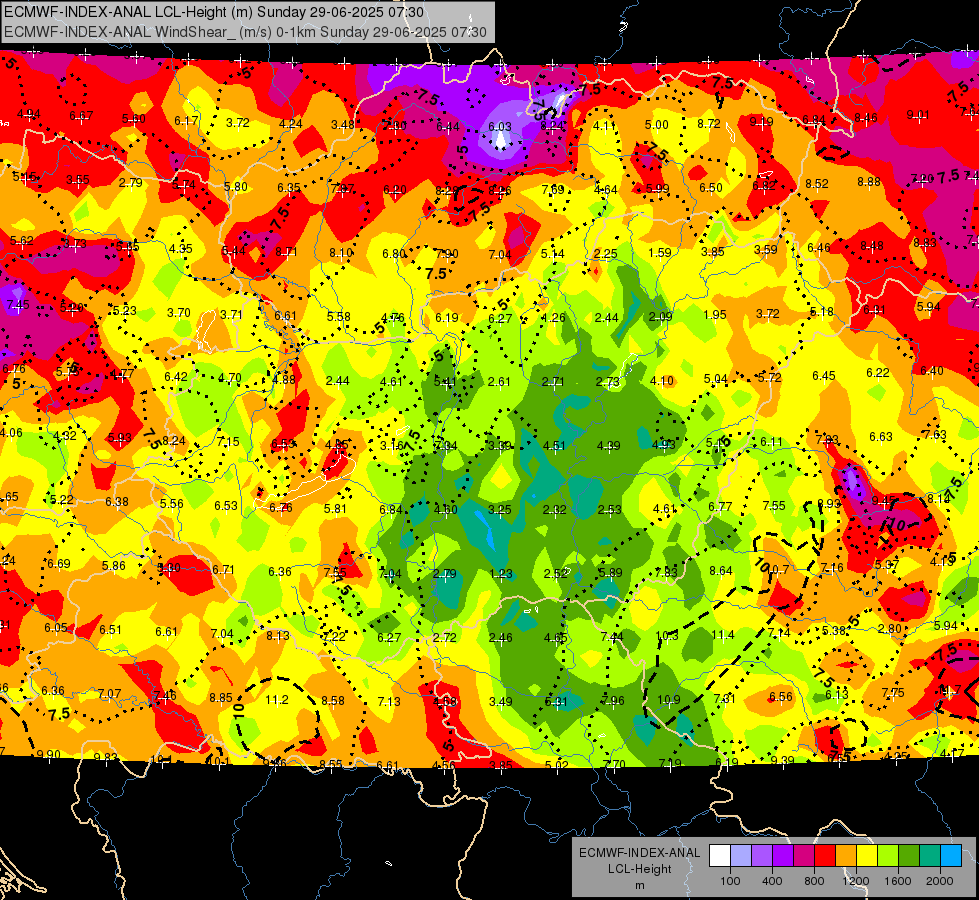
Task: Click the legend label LCL-Height
Action: [639, 869]
